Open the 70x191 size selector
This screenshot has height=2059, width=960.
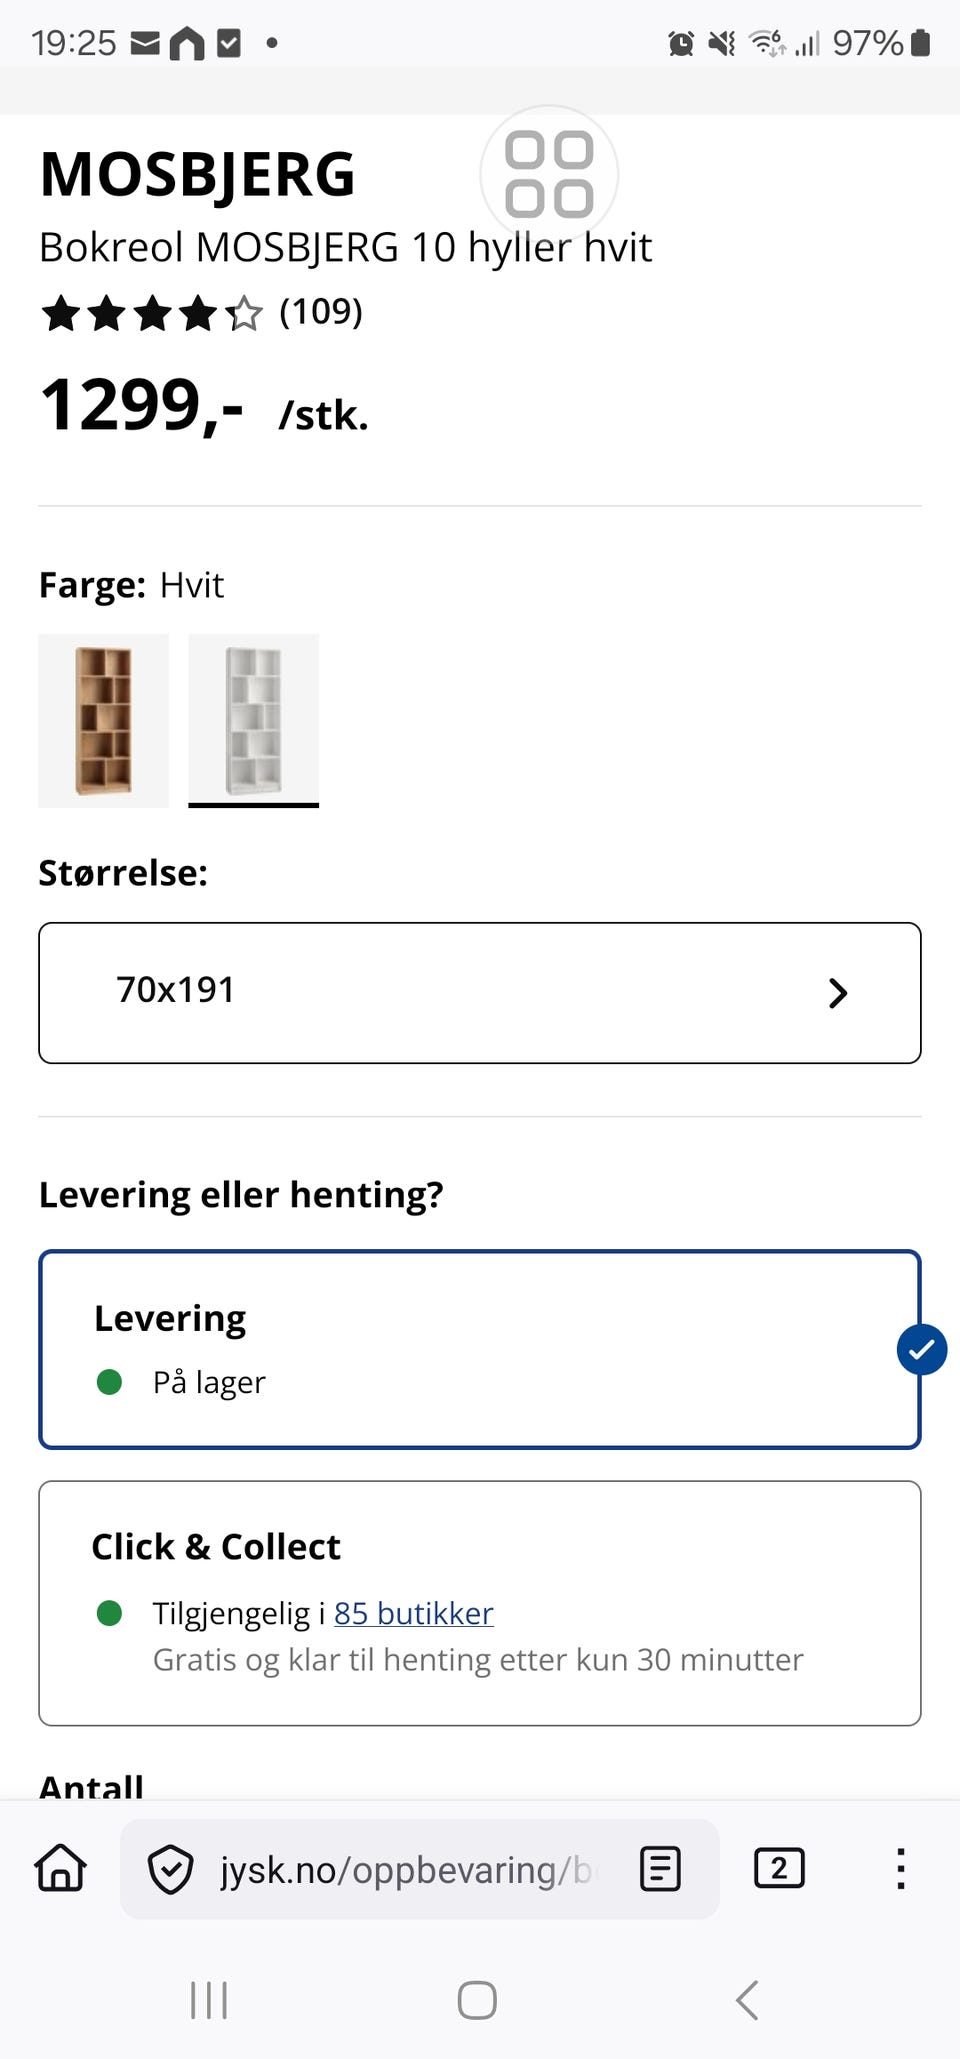(x=480, y=993)
